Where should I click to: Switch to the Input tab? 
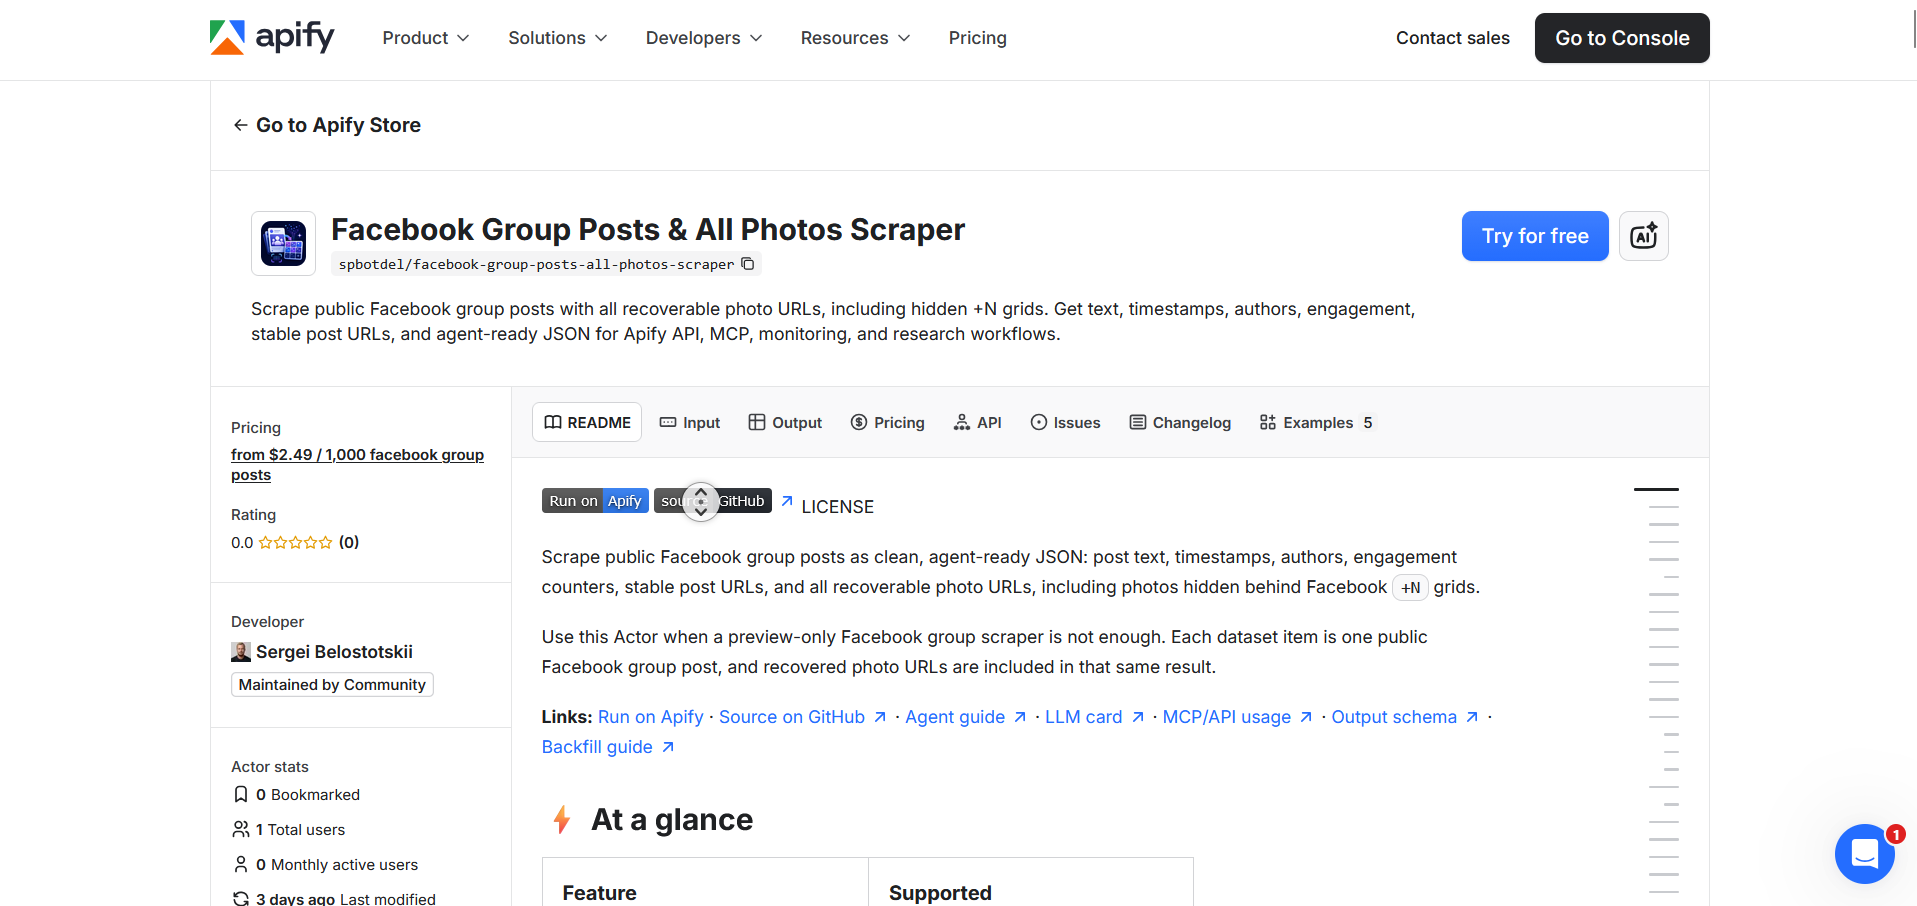click(x=690, y=423)
